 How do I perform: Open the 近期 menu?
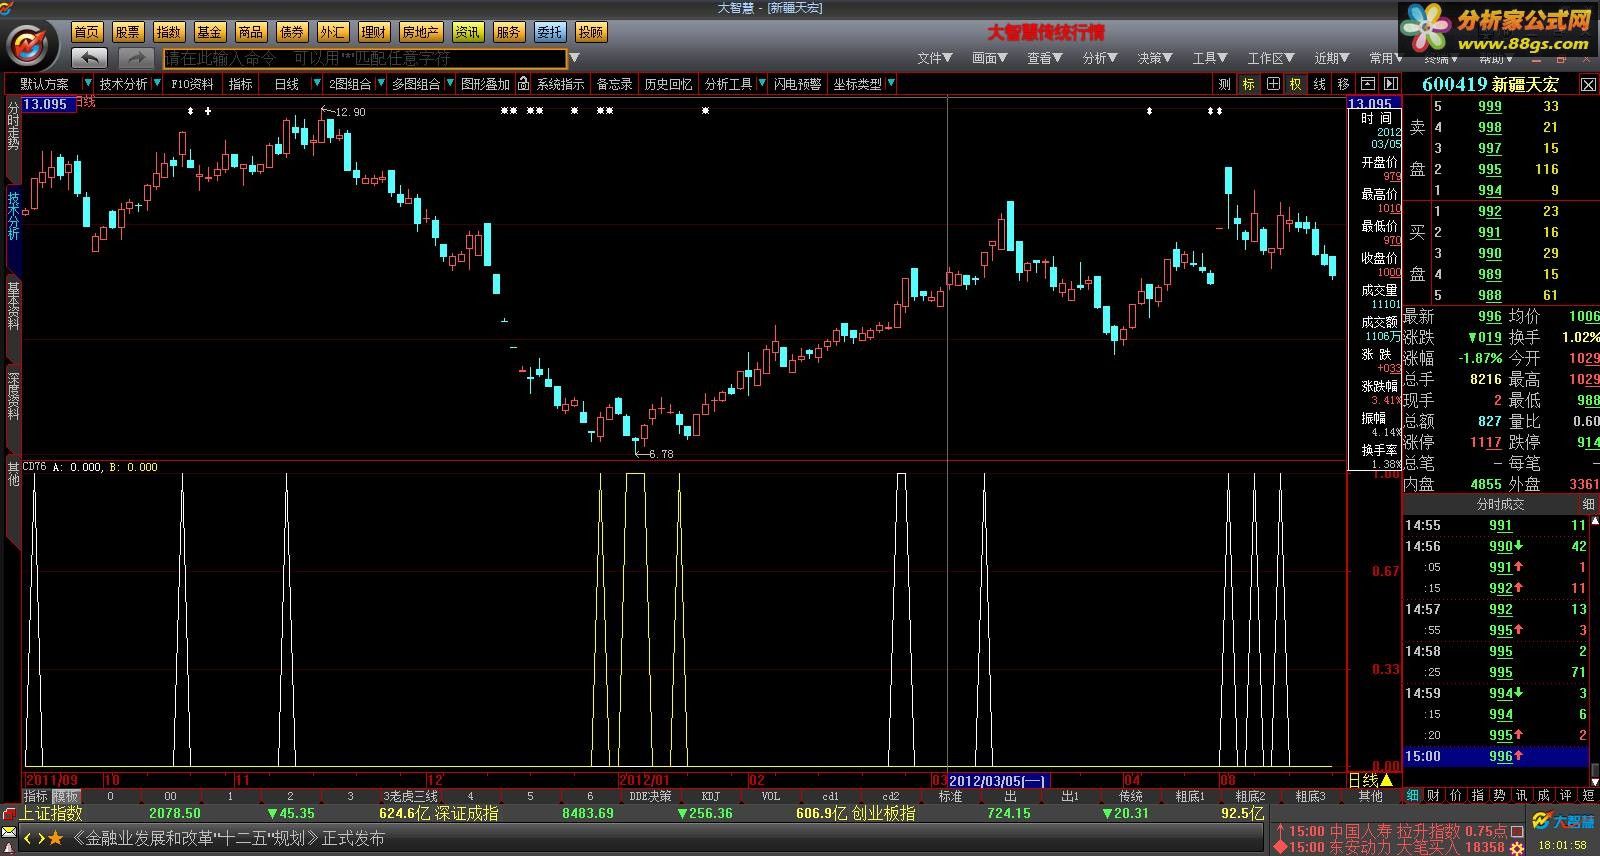(1333, 58)
